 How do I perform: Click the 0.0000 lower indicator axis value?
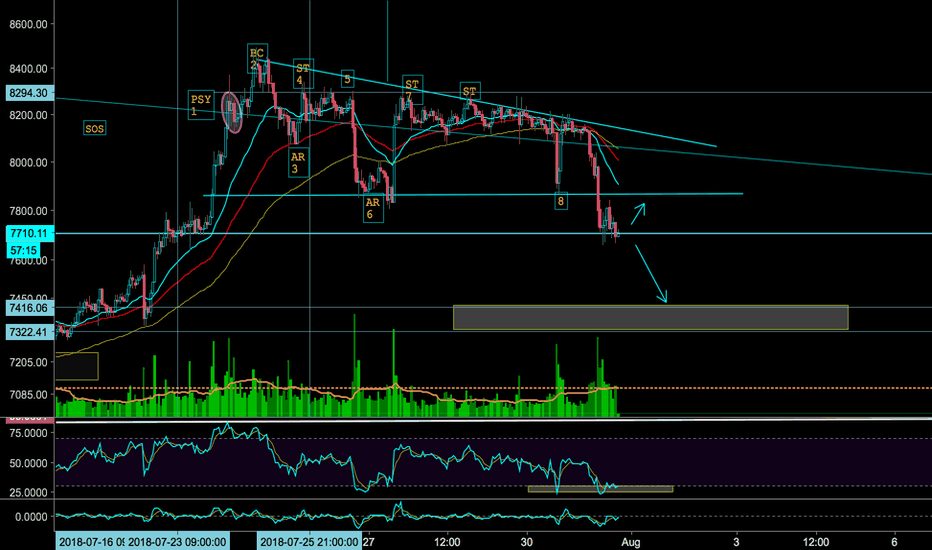point(32,517)
